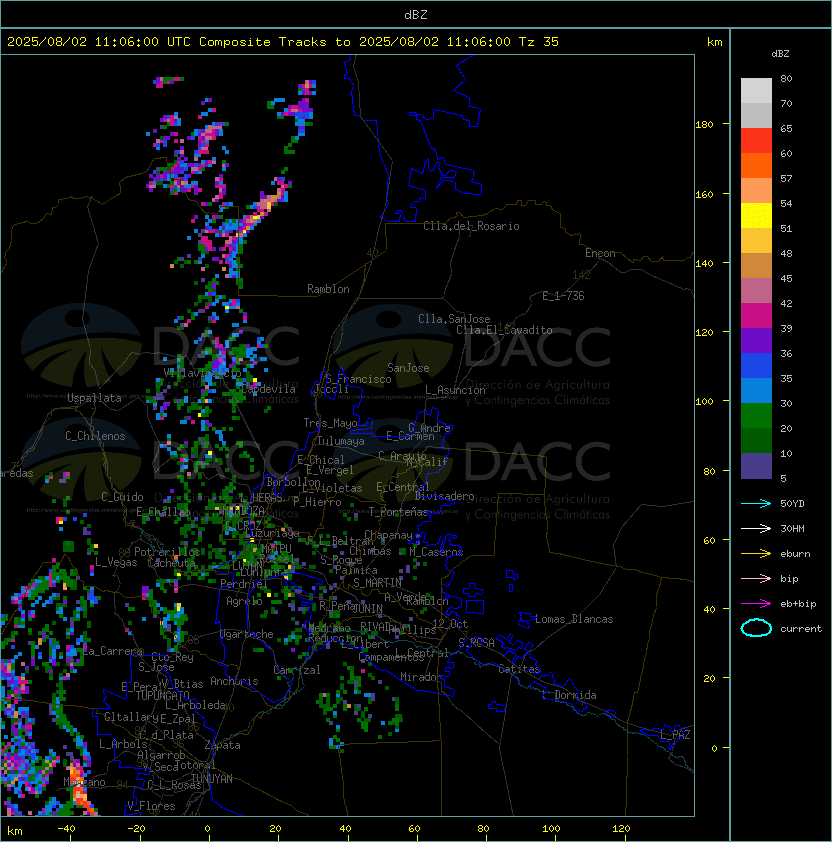Click the yellow eburn arrow in legend
The height and width of the screenshot is (842, 832).
756,554
